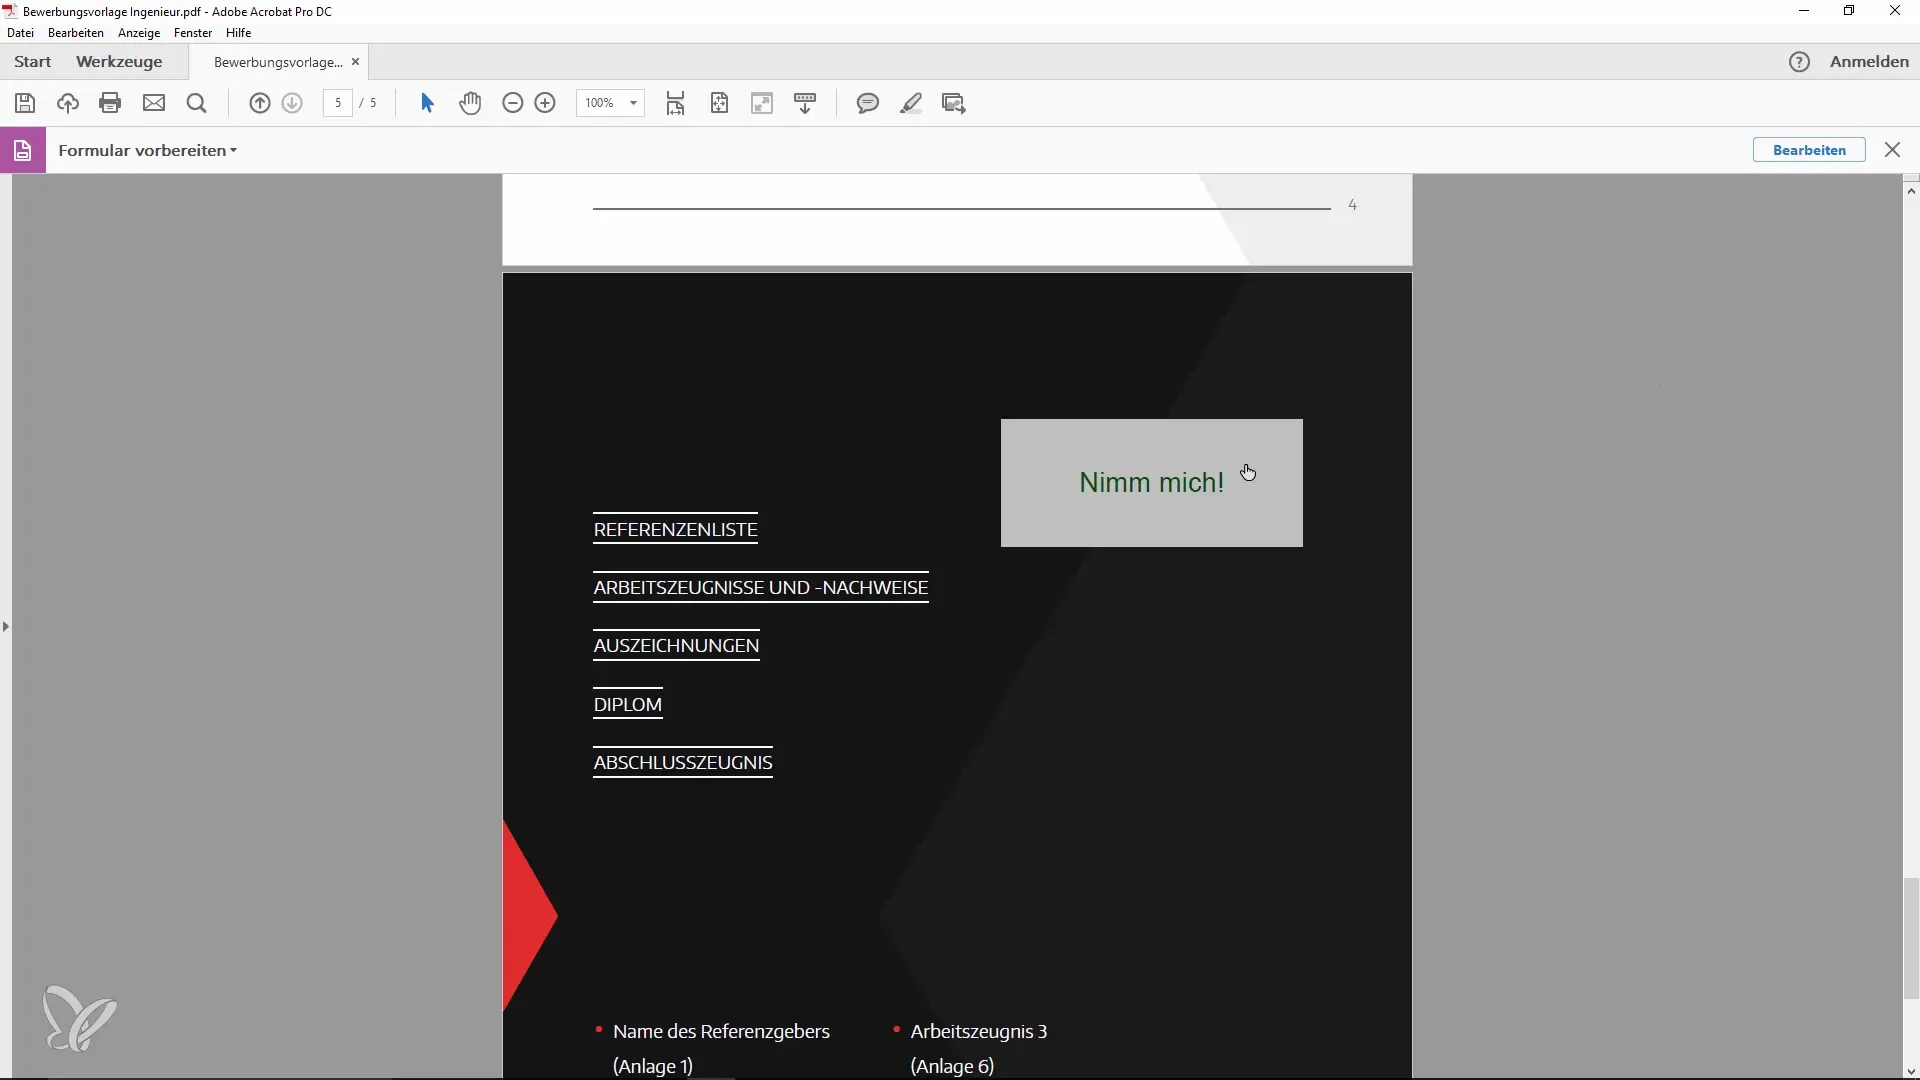Screen dimensions: 1920x1080
Task: Activate the selection arrow tool
Action: pos(427,103)
